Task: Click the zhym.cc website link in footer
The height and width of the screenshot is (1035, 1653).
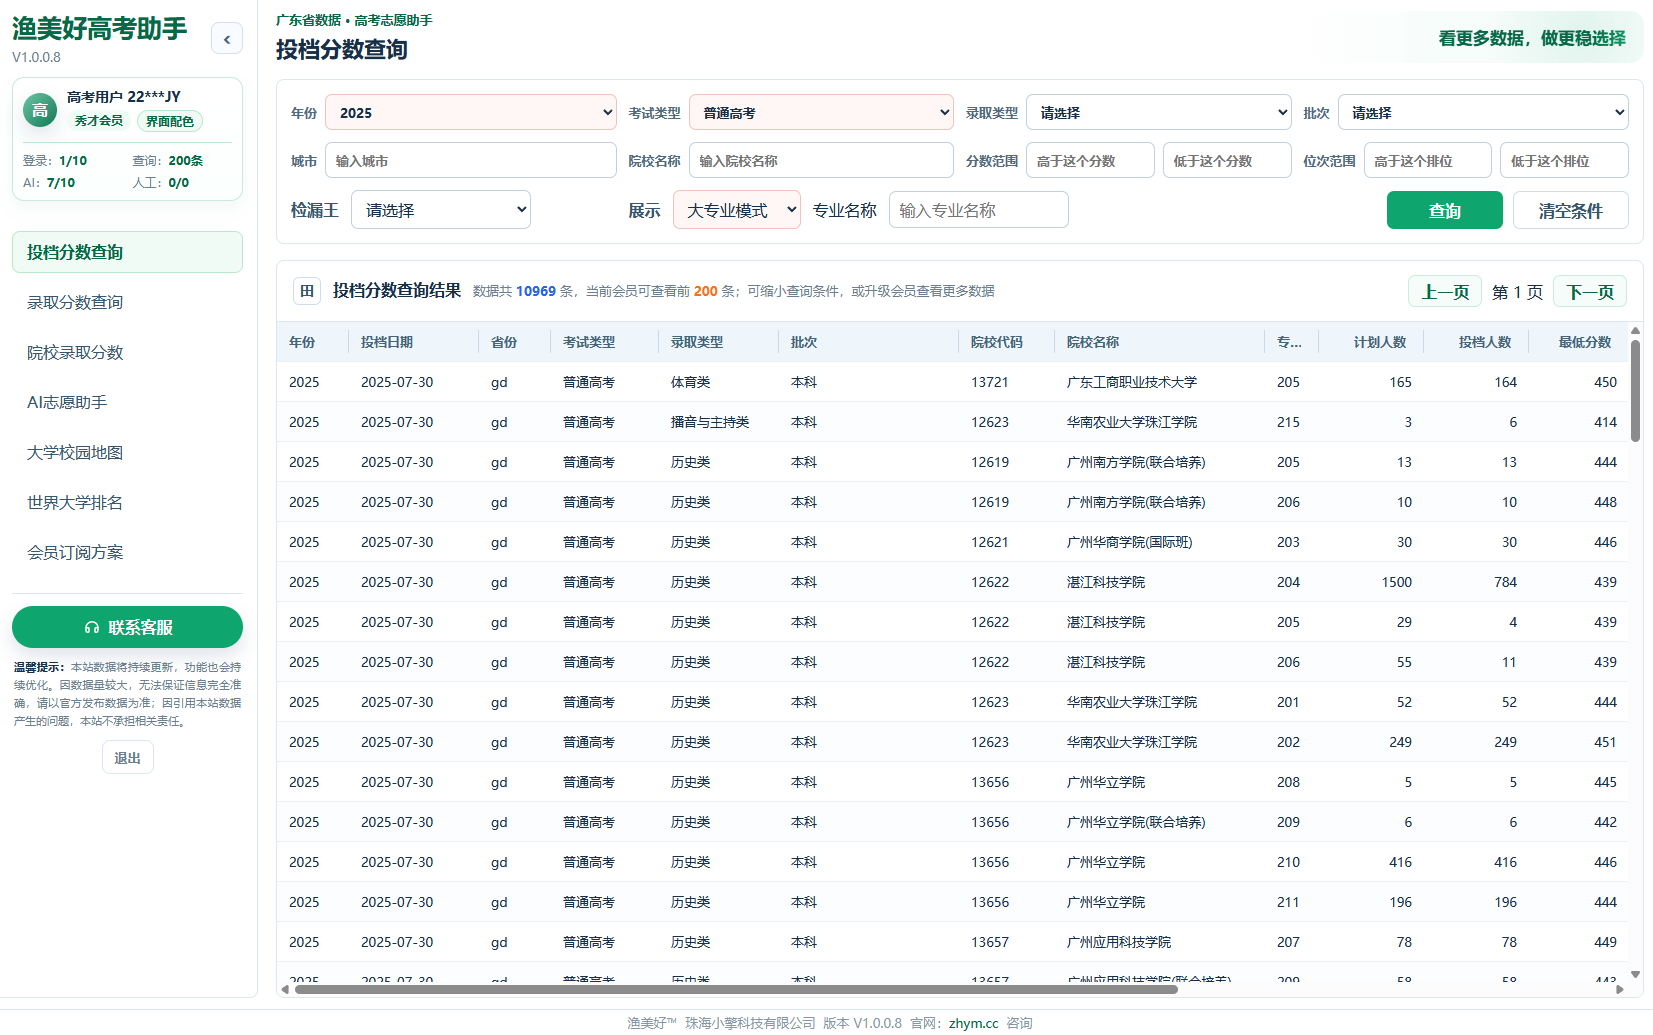Action: tap(973, 1023)
